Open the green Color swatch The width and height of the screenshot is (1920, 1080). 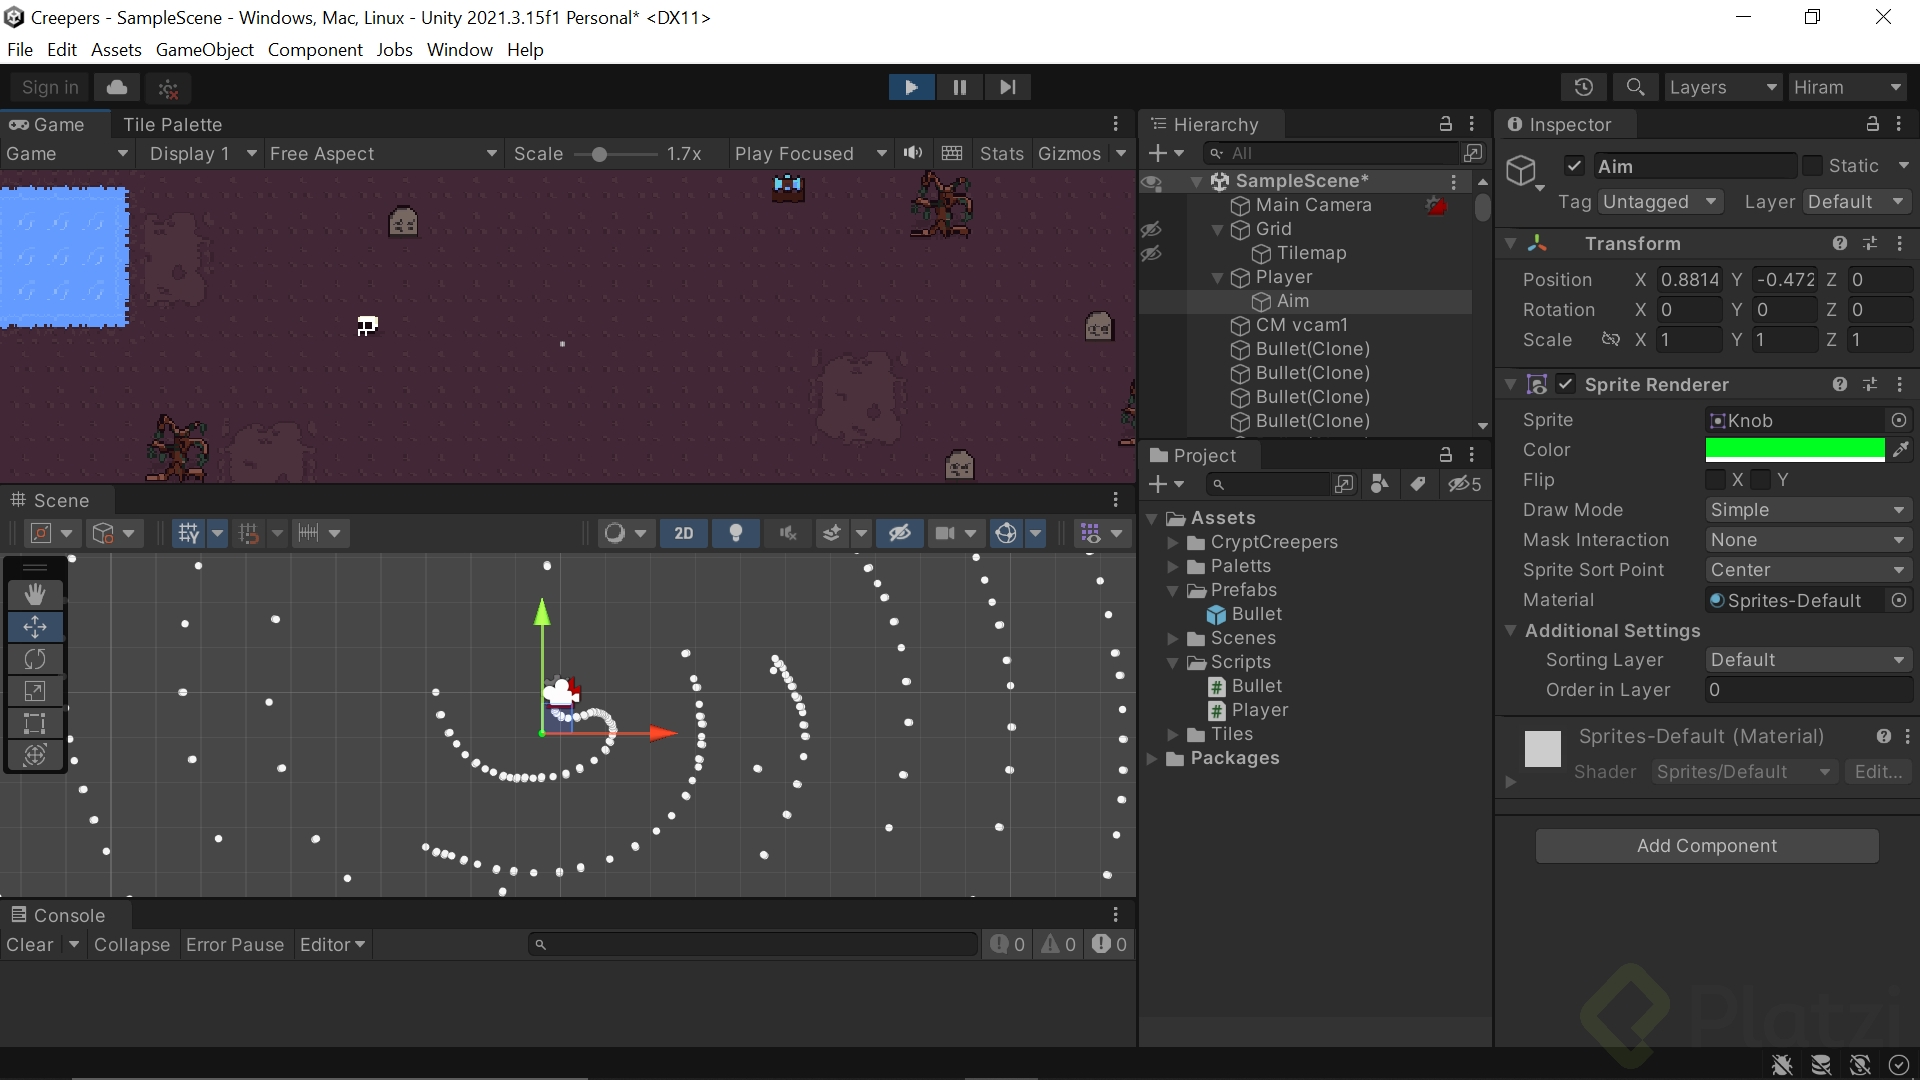1794,450
